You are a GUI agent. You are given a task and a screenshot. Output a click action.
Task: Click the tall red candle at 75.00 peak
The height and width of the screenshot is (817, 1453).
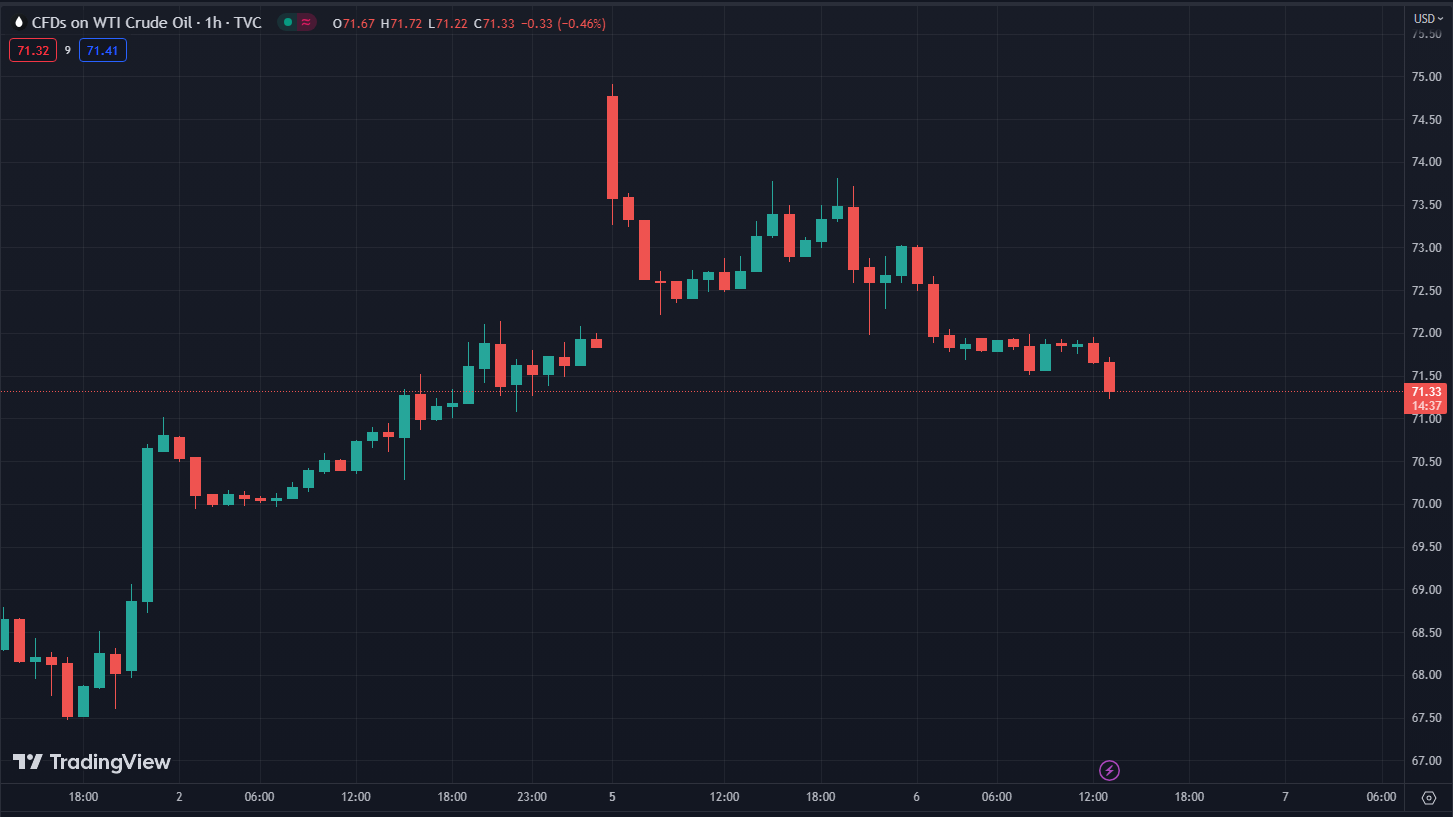612,147
